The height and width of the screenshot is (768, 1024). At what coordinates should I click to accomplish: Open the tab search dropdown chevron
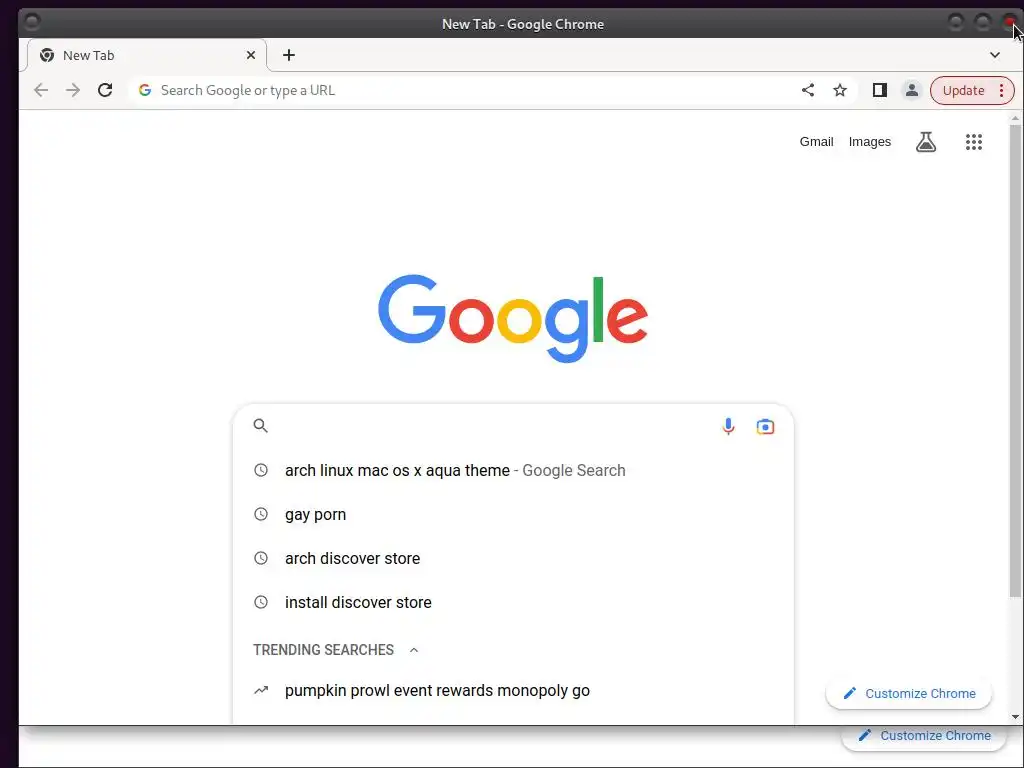point(995,56)
